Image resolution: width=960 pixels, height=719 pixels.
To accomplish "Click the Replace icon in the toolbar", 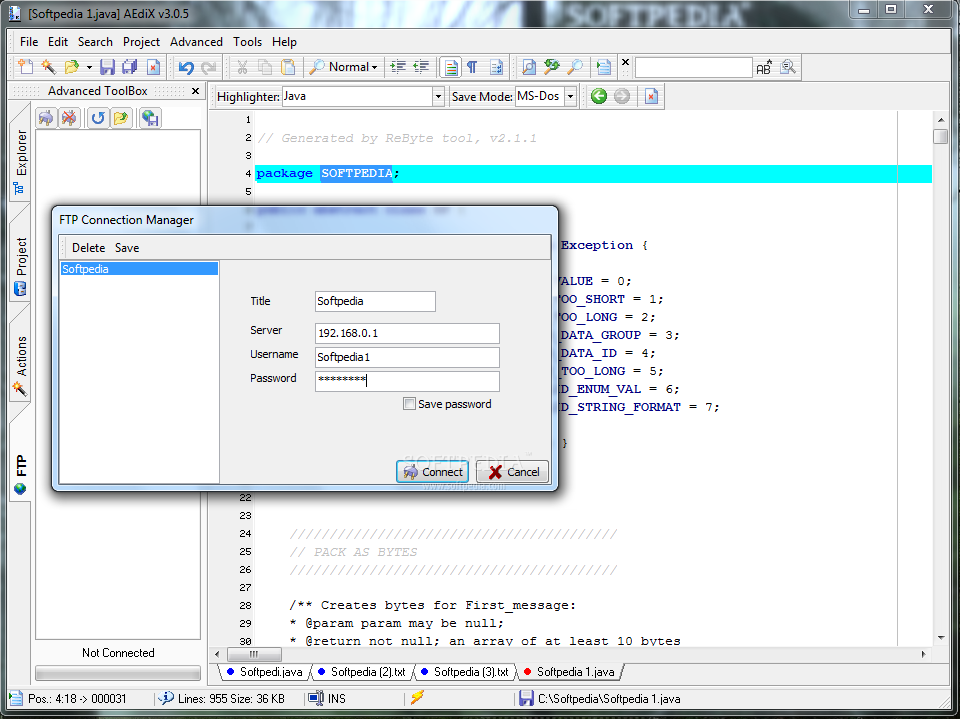I will tap(552, 67).
